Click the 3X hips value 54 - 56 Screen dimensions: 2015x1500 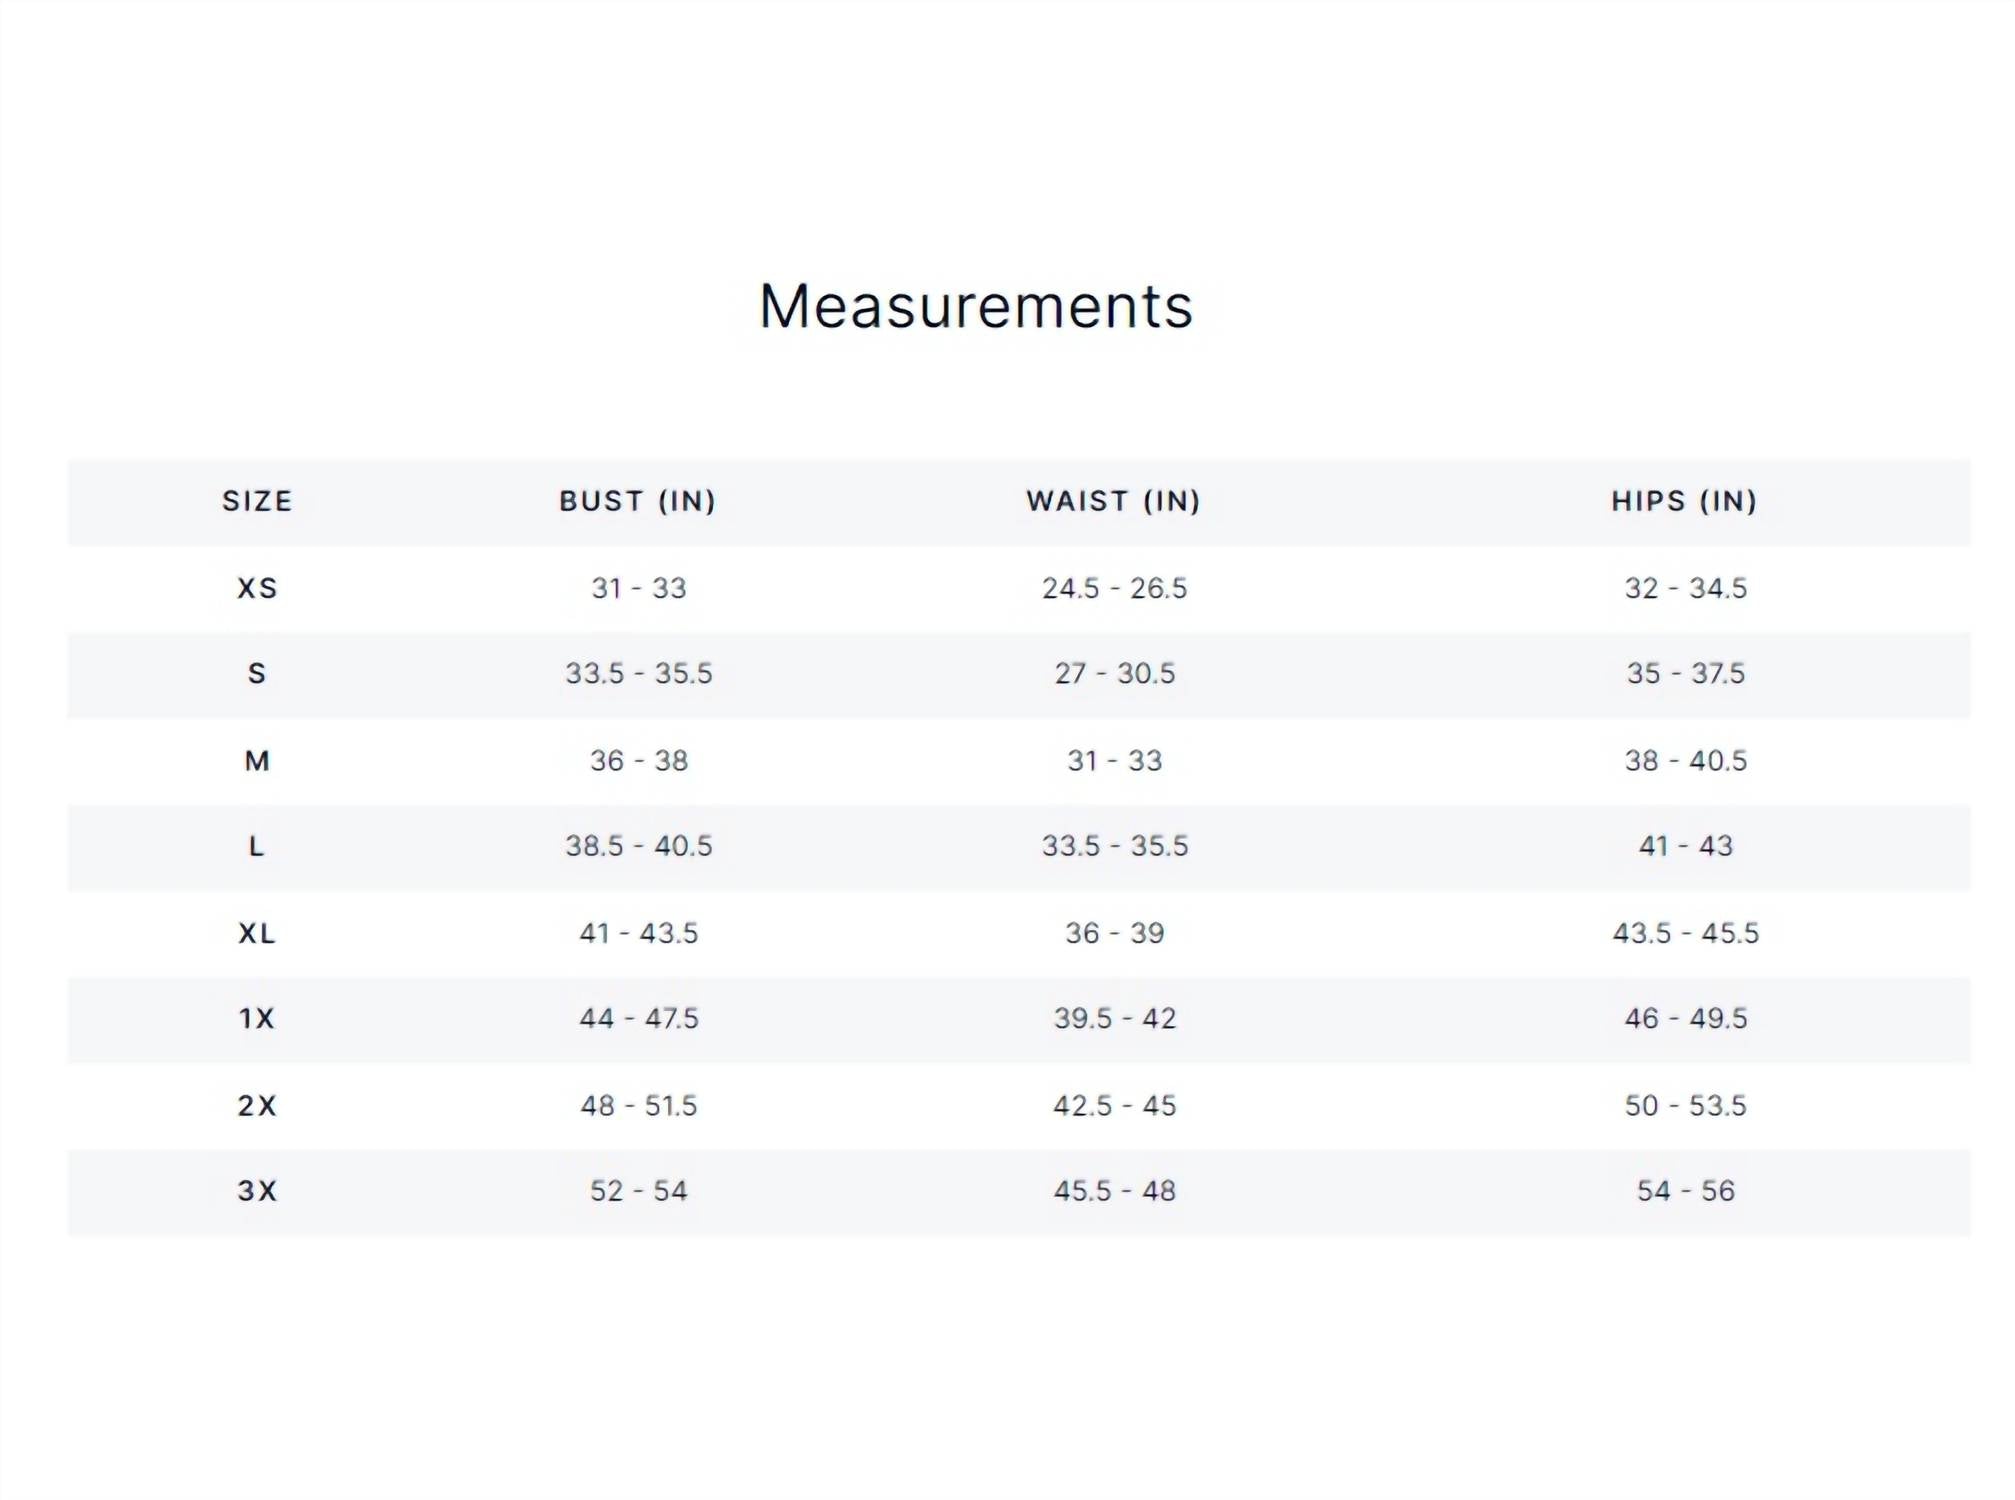click(1685, 1191)
